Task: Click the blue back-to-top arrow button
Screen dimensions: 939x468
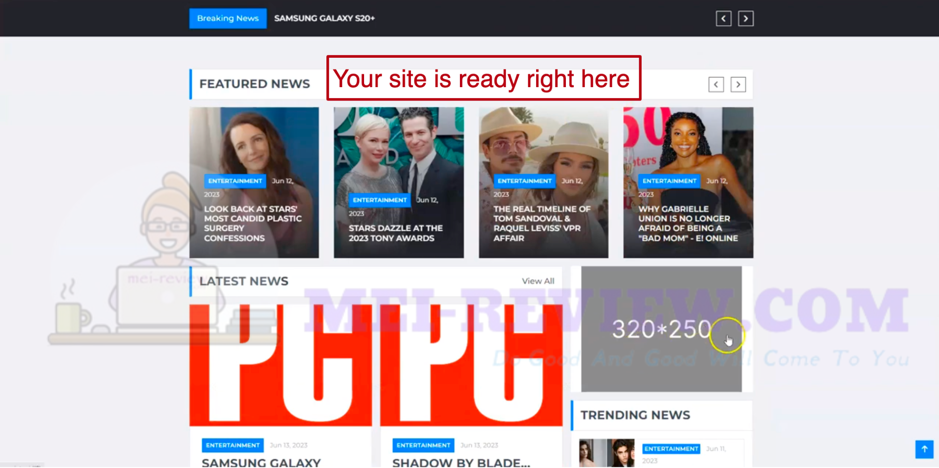Action: click(924, 449)
